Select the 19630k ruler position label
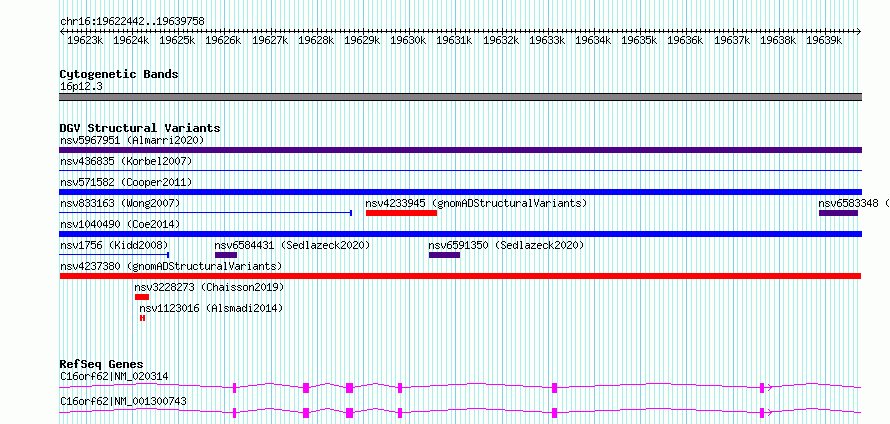The height and width of the screenshot is (424, 890). point(408,40)
